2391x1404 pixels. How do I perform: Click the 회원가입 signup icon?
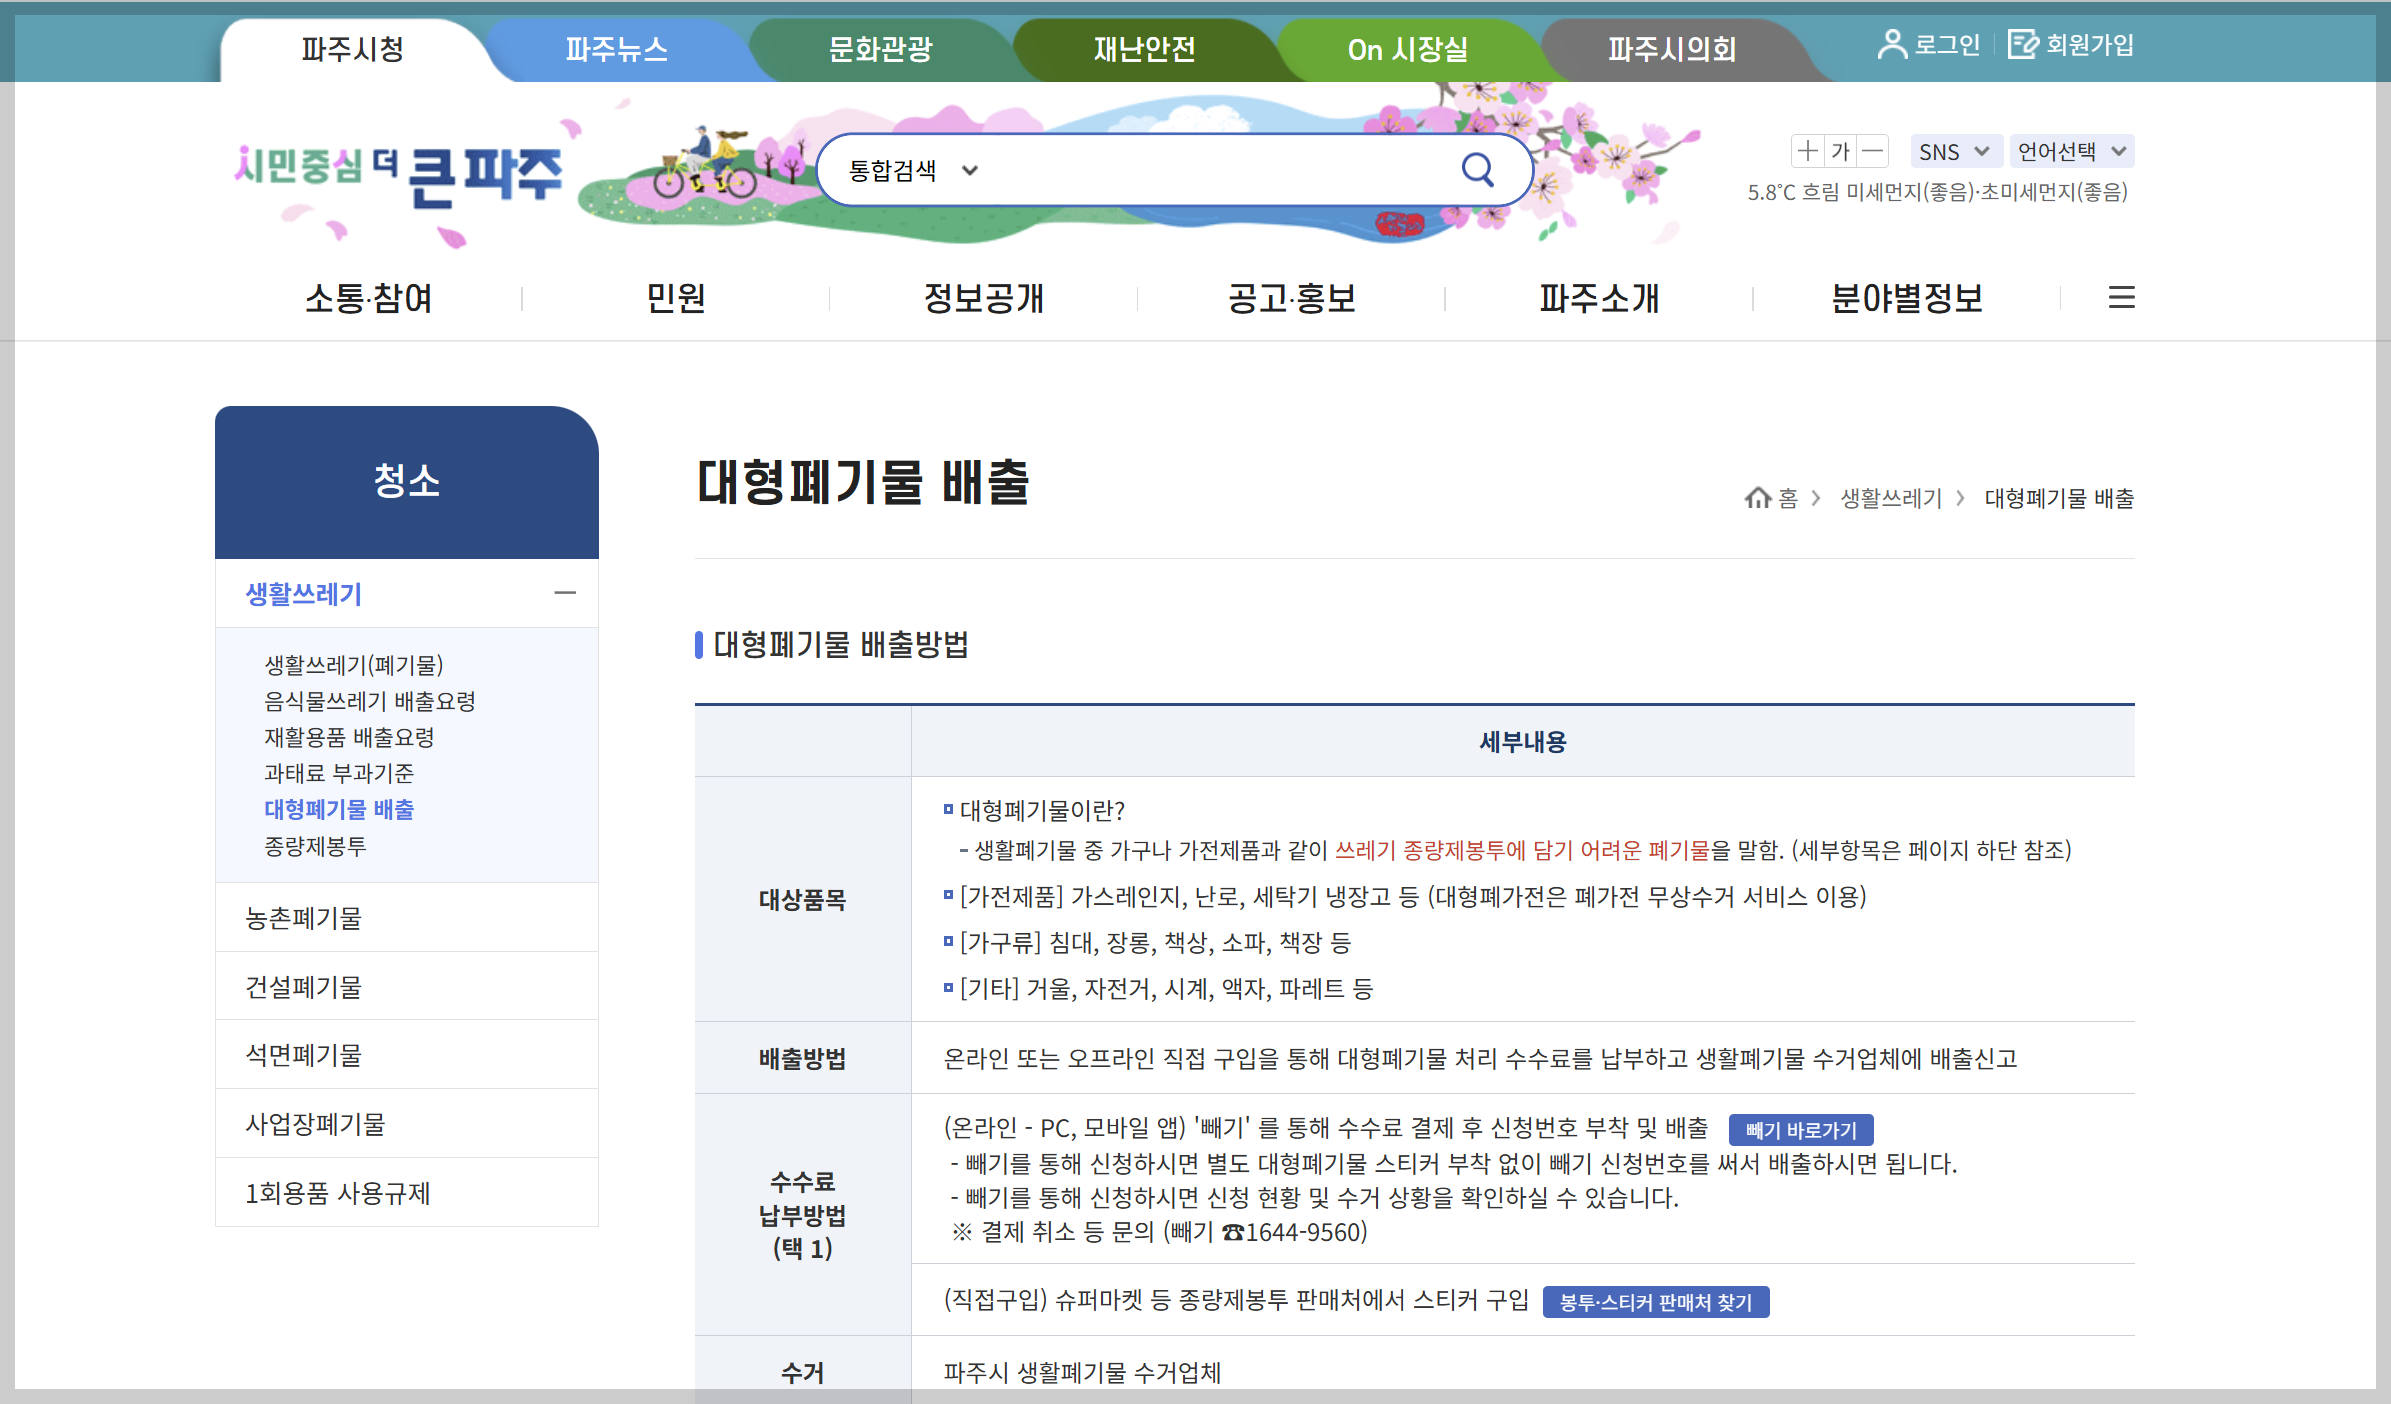coord(2024,43)
